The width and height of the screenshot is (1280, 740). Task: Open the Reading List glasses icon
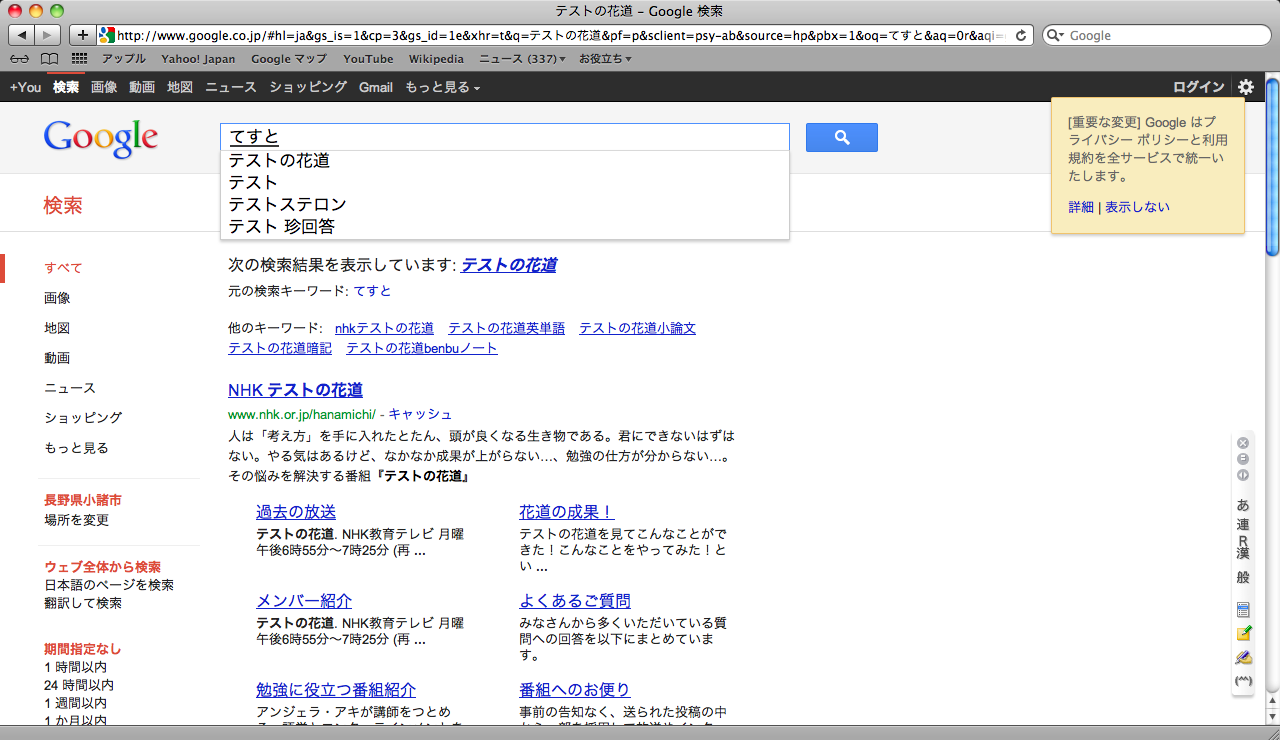[x=18, y=59]
